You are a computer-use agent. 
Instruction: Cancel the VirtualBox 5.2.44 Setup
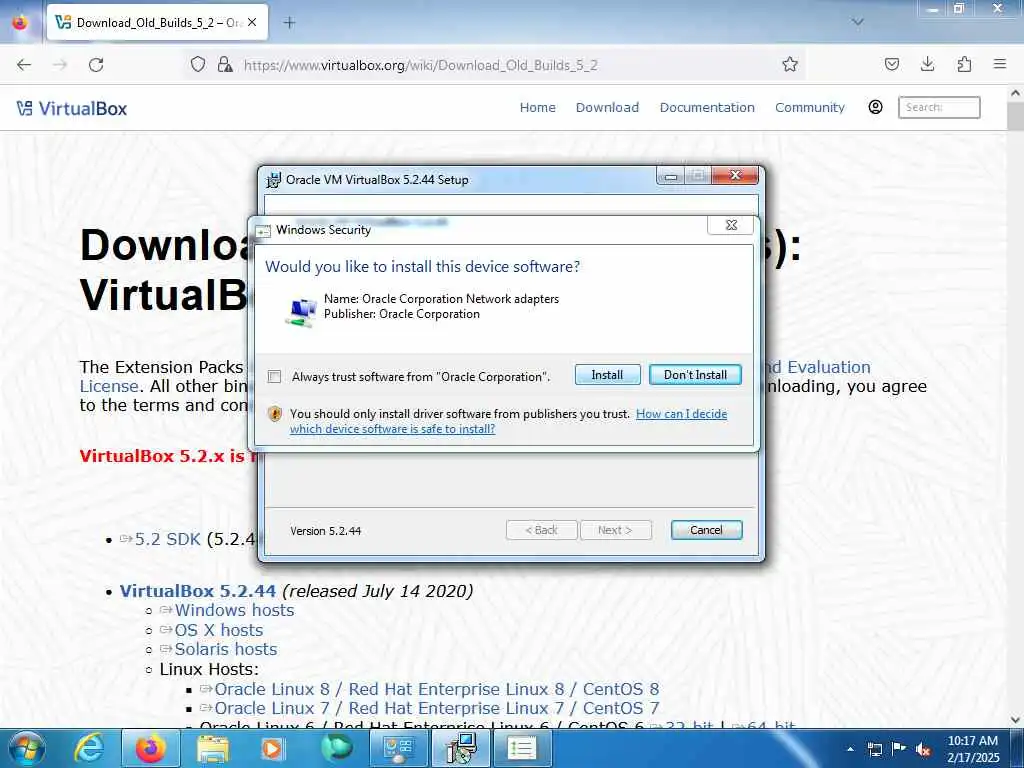click(x=706, y=530)
